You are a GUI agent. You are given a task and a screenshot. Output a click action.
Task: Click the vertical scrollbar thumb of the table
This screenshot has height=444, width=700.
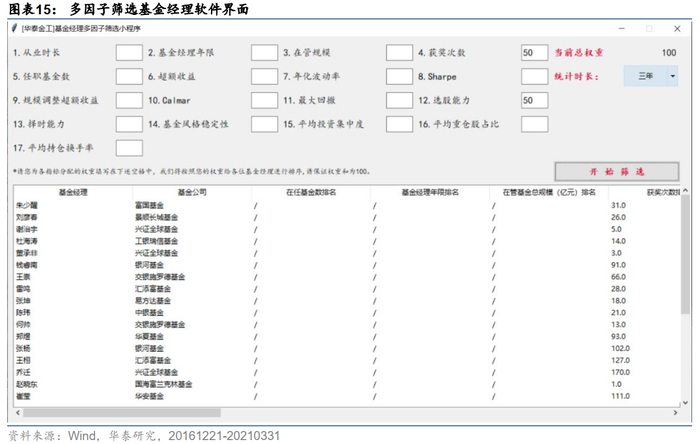[685, 254]
